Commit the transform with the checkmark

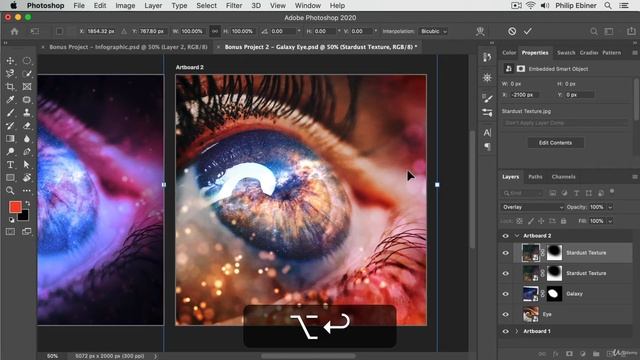[528, 31]
